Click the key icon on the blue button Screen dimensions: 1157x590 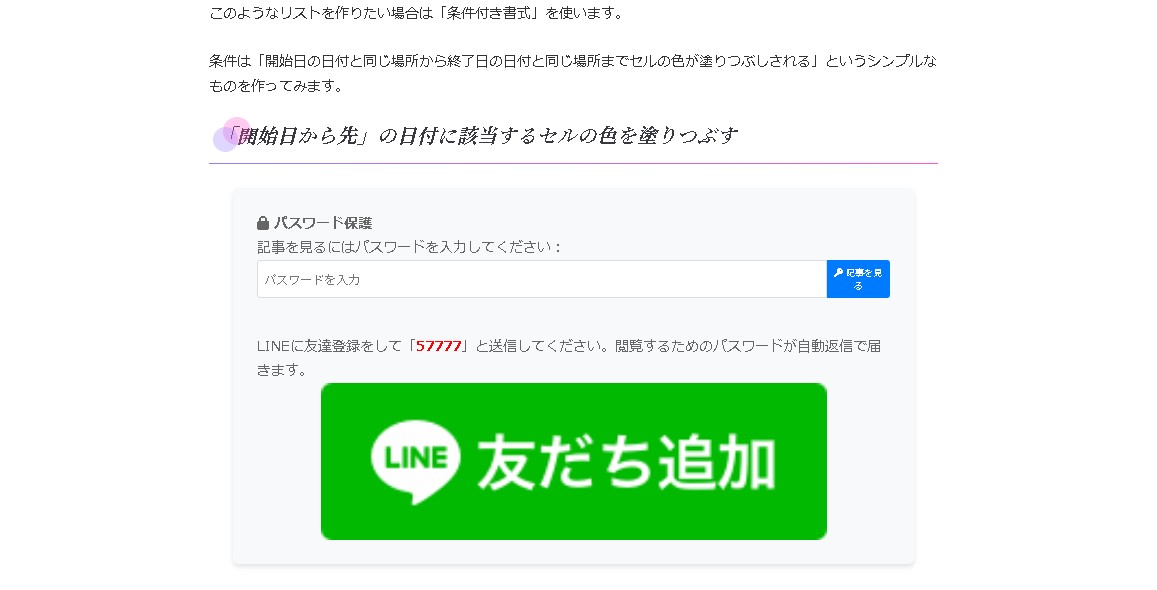(x=838, y=273)
